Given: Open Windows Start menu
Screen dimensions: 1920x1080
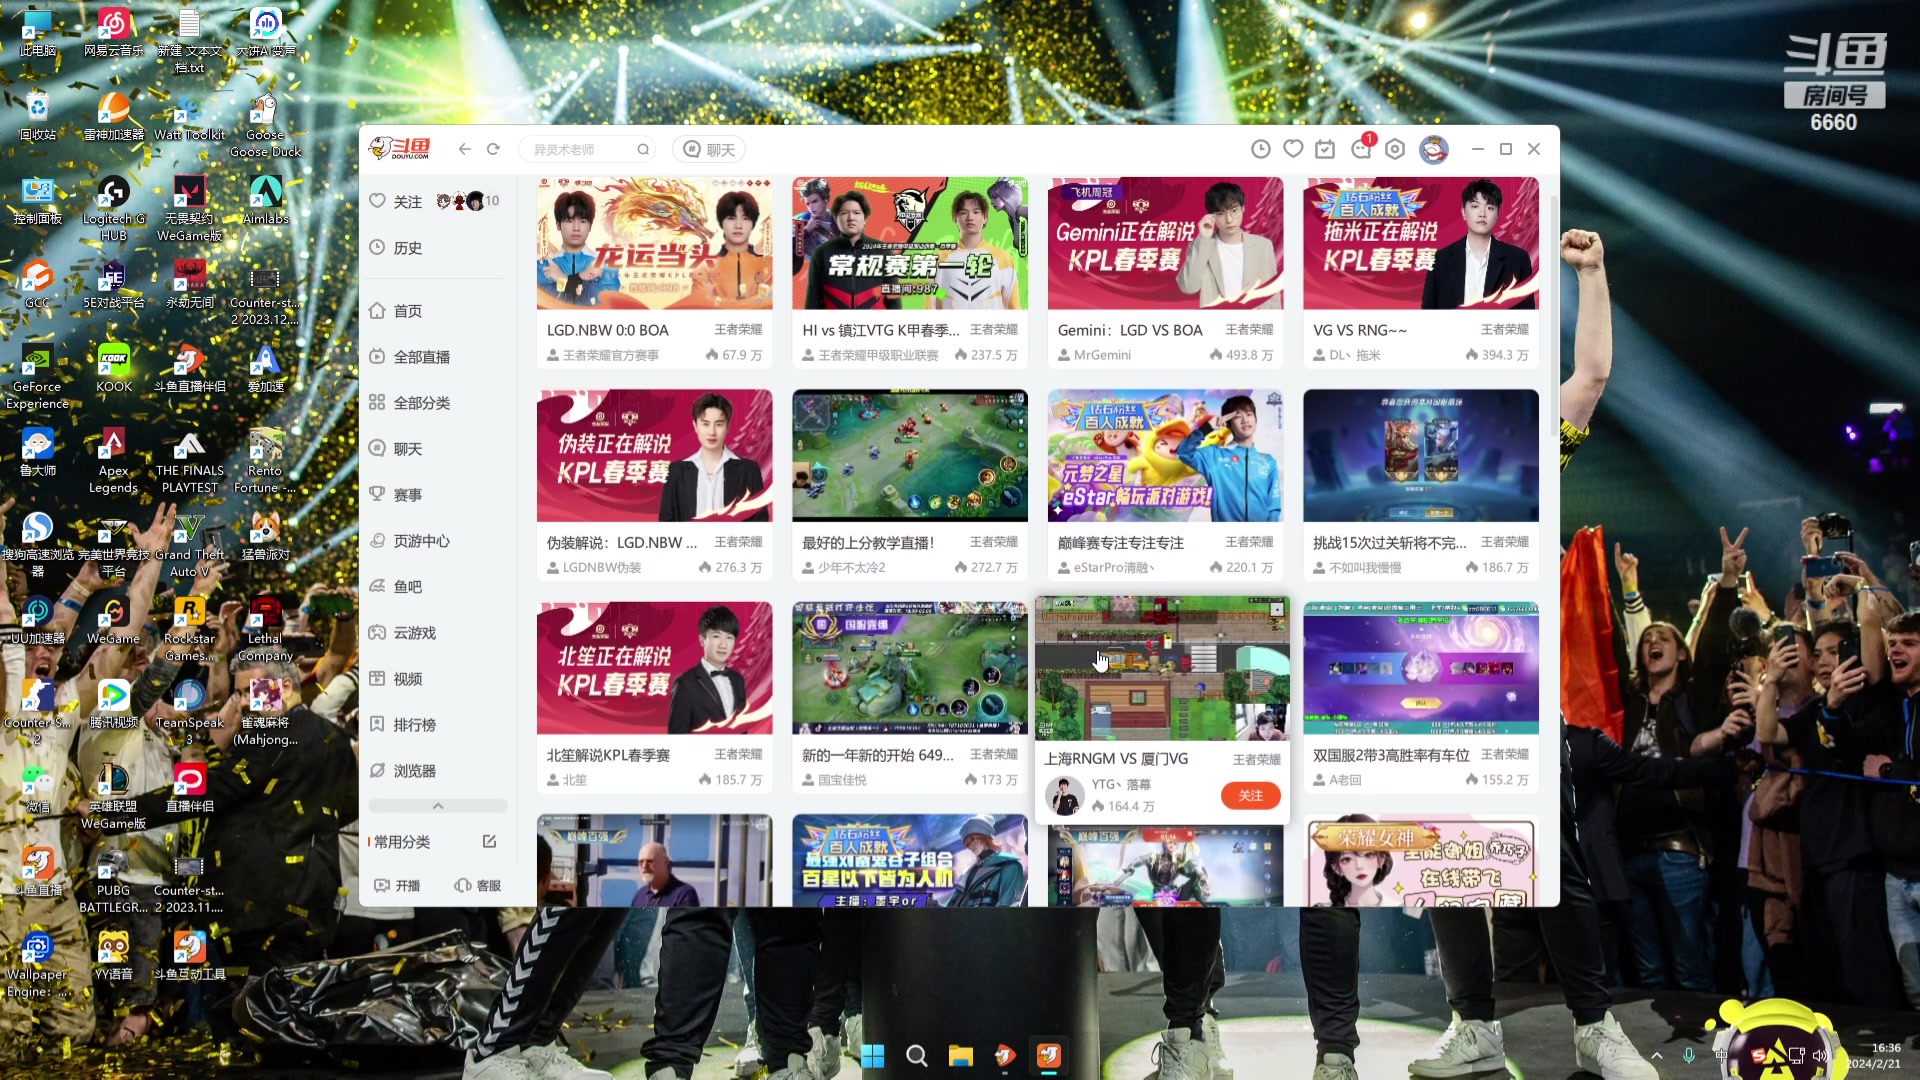Looking at the screenshot, I should point(873,1056).
